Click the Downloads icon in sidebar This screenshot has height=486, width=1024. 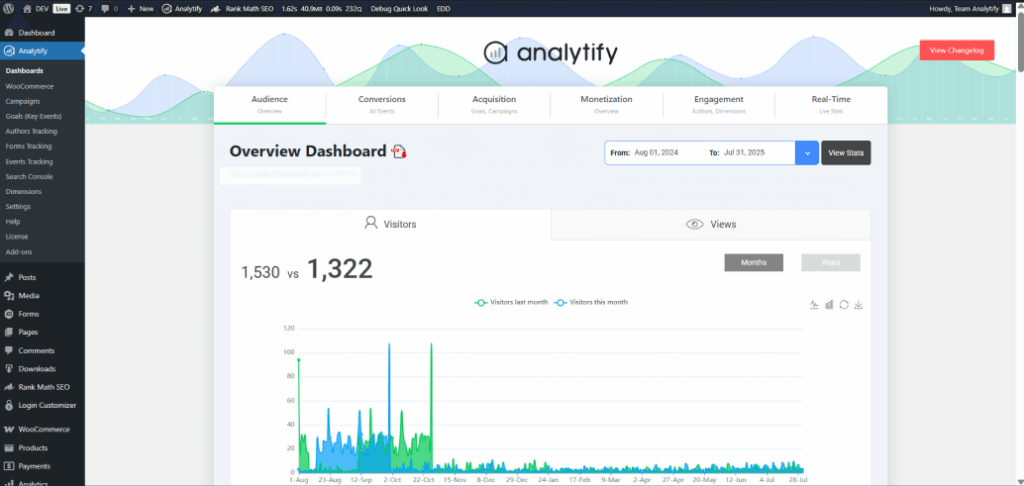[x=9, y=368]
